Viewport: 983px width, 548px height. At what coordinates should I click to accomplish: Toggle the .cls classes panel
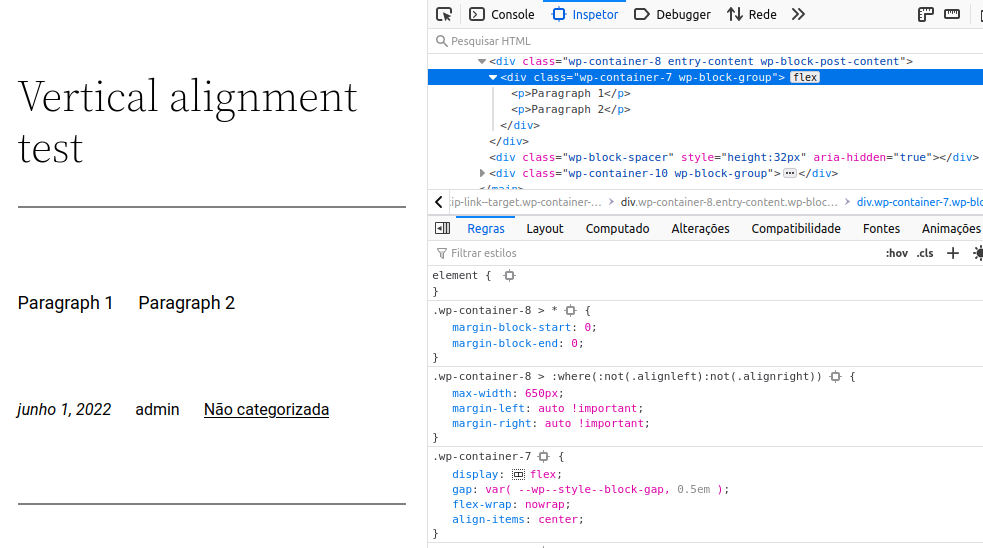coord(925,253)
